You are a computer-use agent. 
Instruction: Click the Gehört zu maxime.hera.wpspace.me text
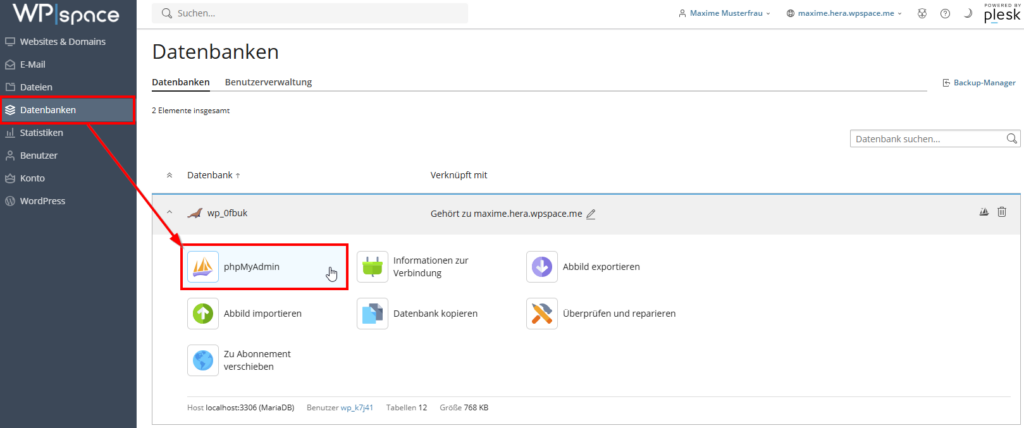point(506,213)
